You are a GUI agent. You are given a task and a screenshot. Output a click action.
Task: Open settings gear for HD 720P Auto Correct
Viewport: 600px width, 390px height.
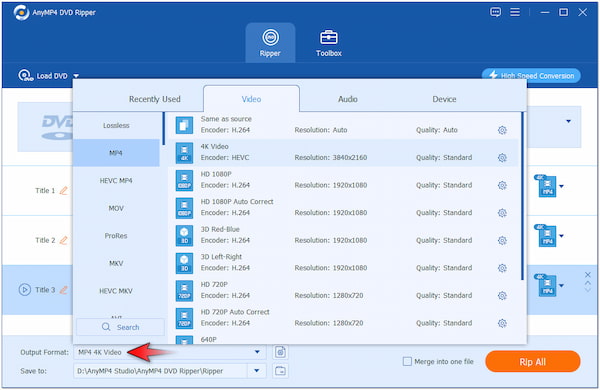pyautogui.click(x=502, y=323)
